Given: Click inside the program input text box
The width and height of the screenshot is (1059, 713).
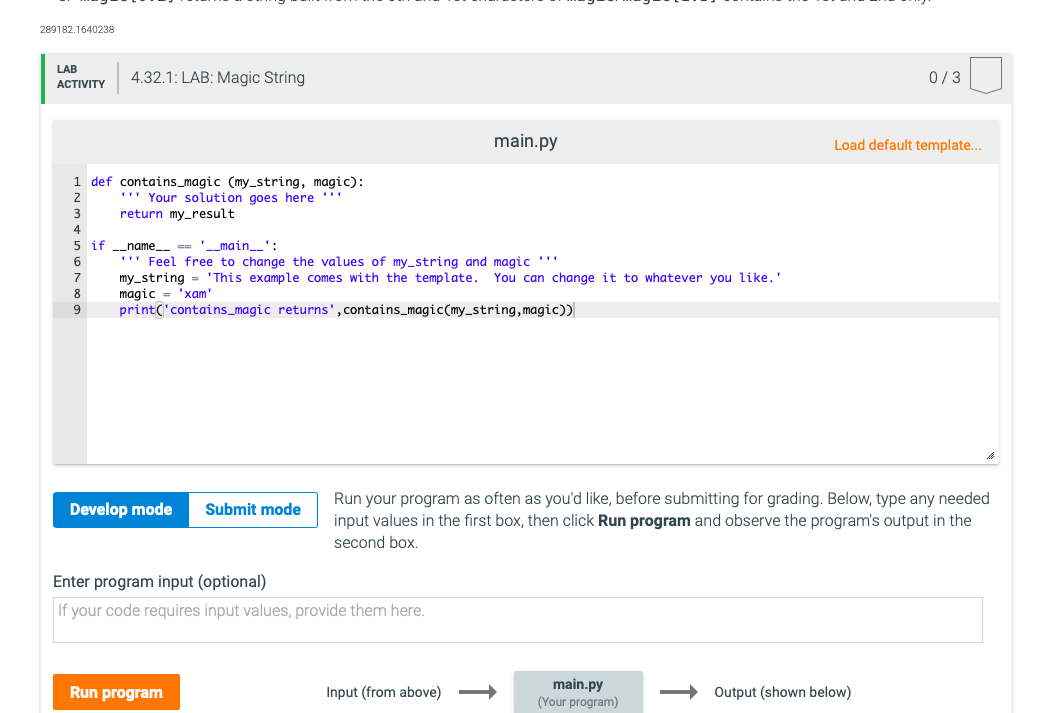Looking at the screenshot, I should pos(517,619).
